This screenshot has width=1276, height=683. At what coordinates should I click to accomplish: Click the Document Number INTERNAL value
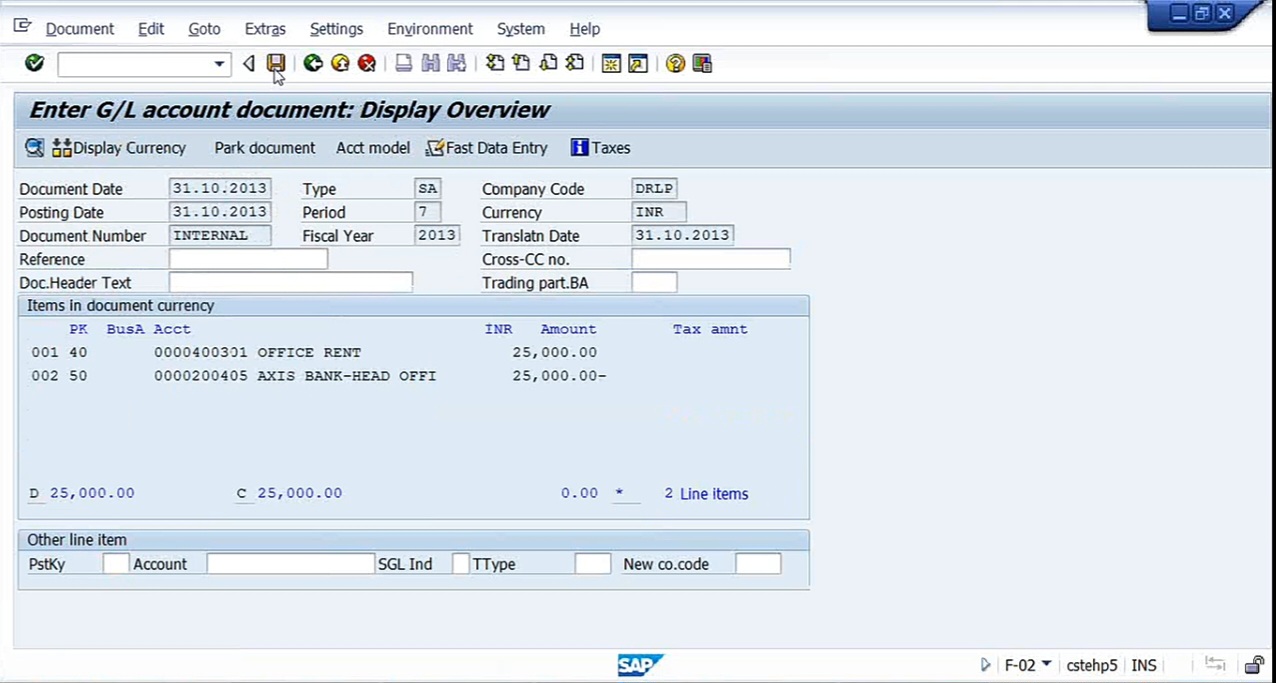click(220, 236)
